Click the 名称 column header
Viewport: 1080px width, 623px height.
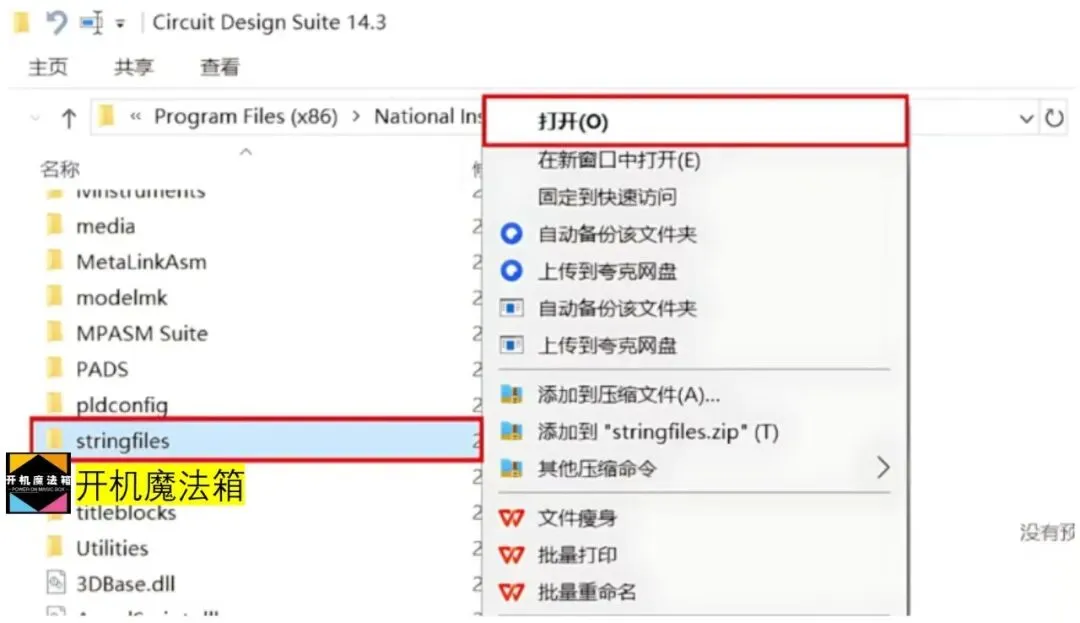pyautogui.click(x=60, y=169)
